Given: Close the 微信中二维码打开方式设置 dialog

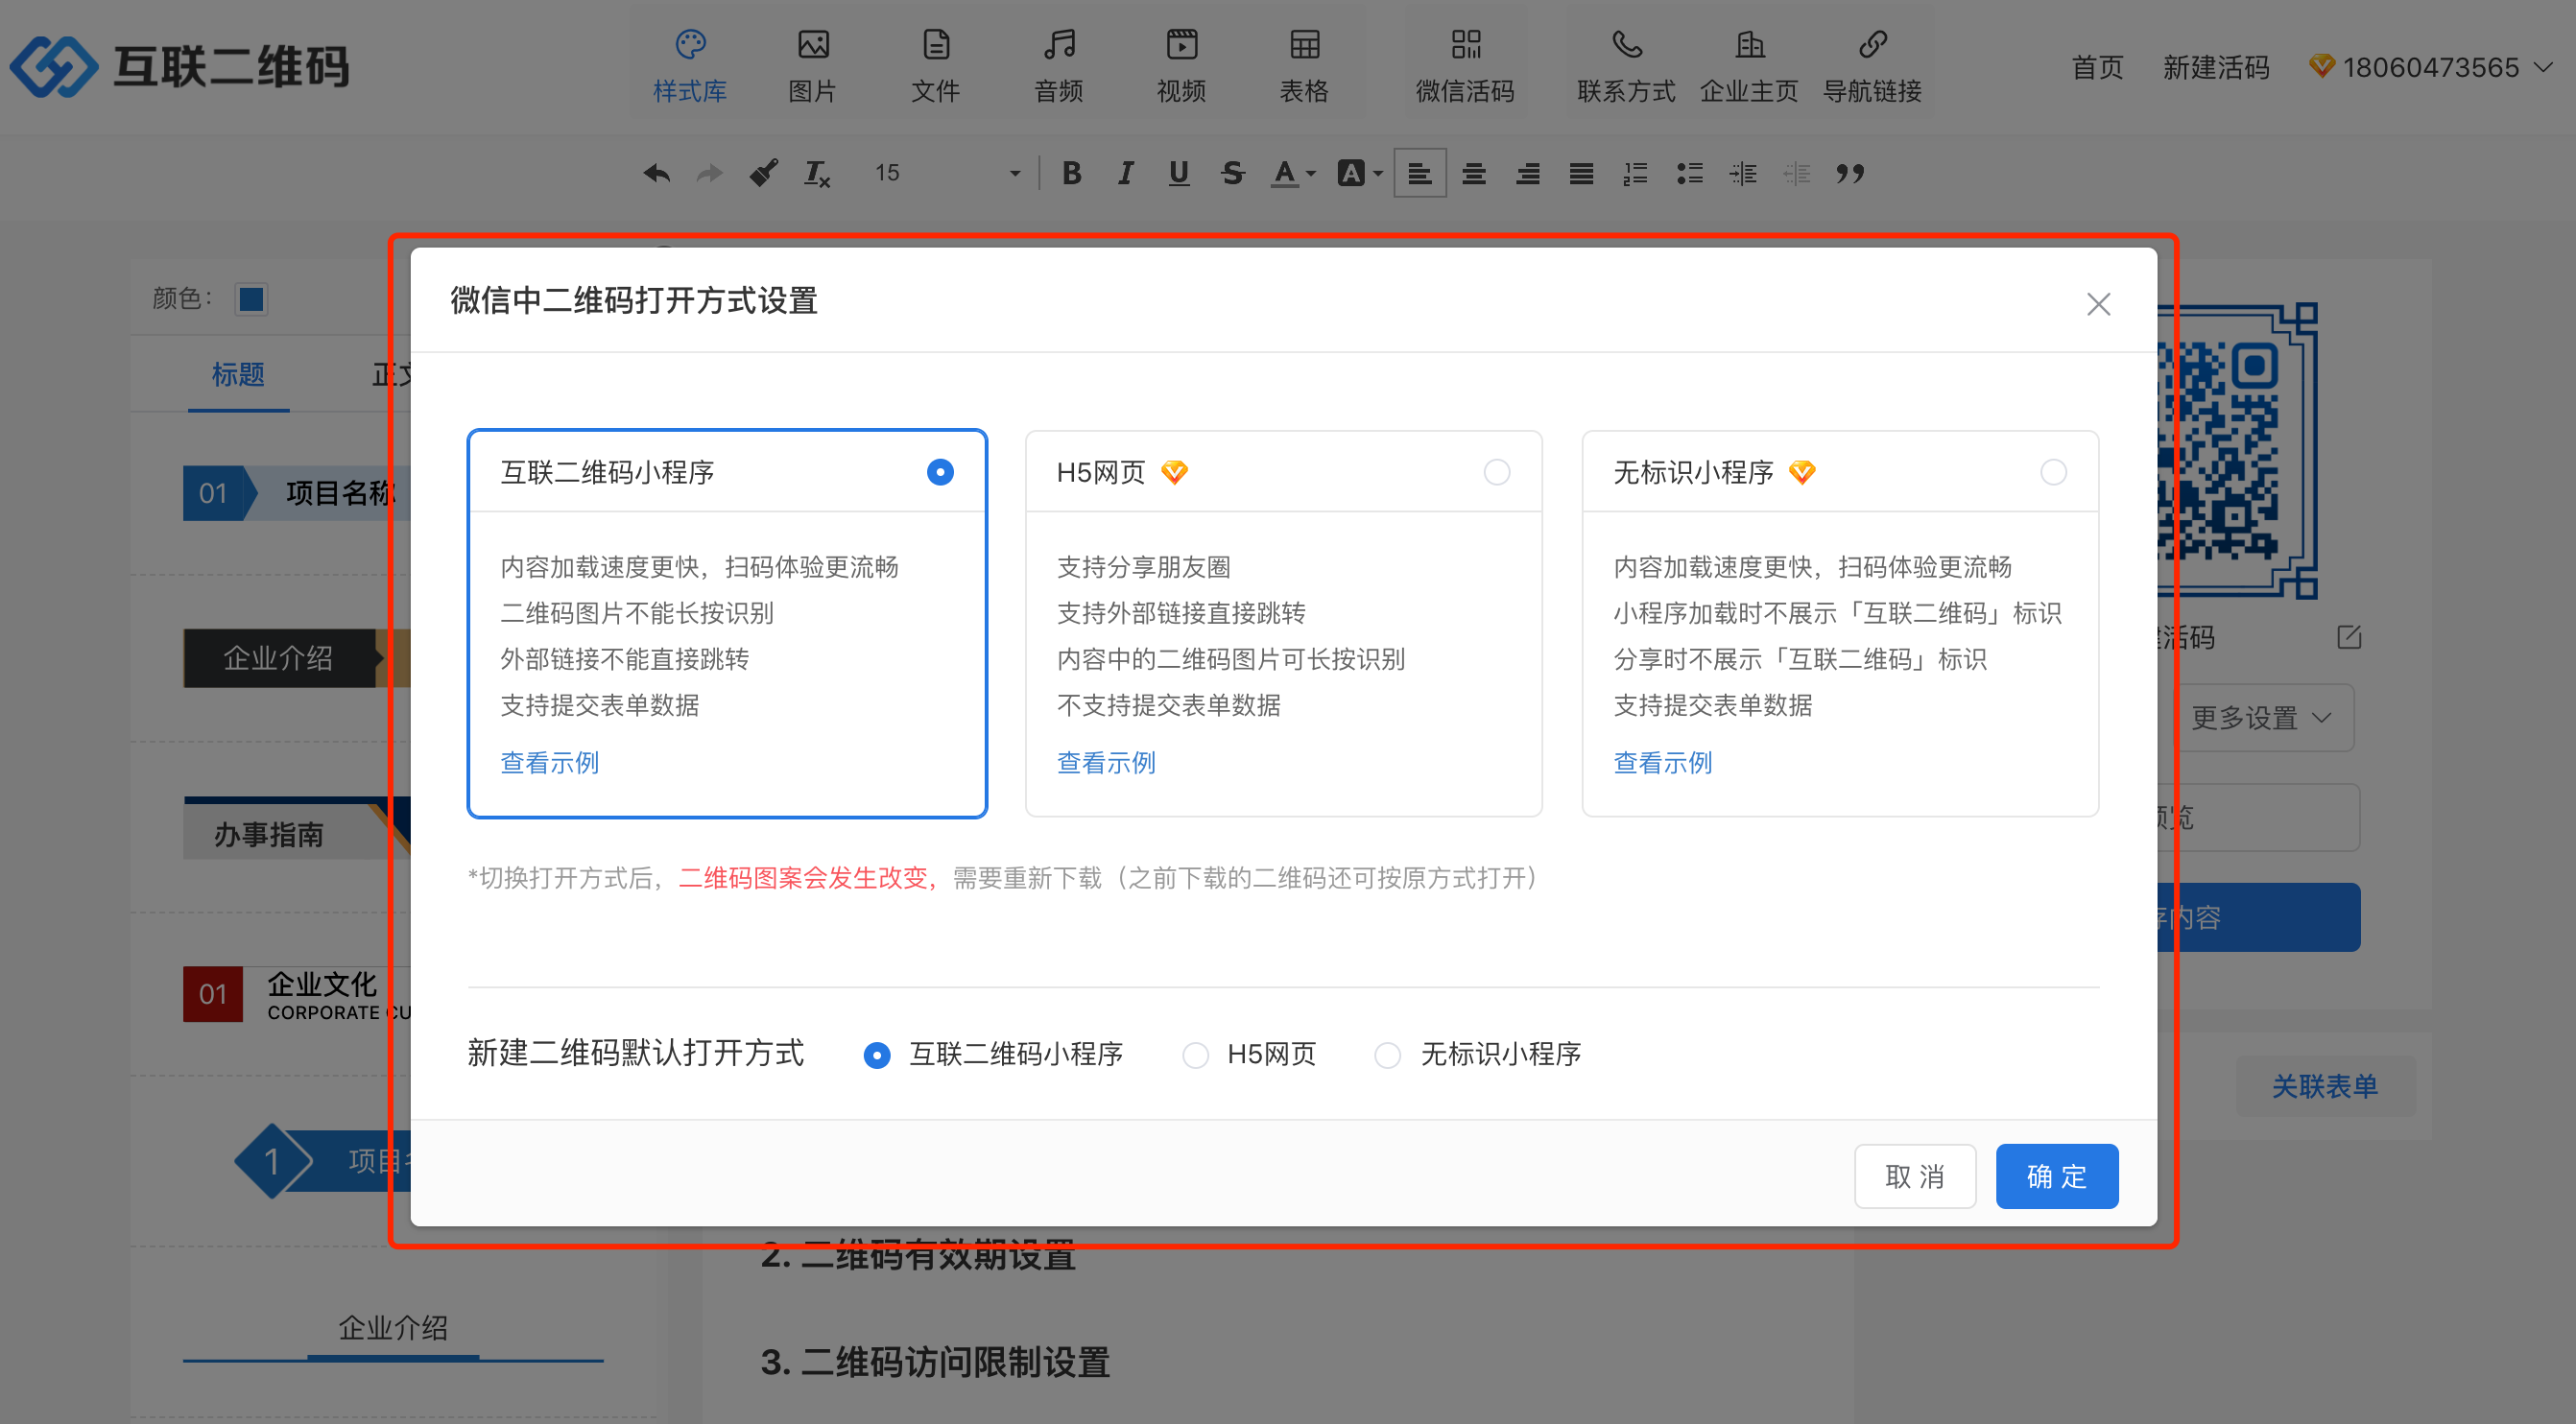Looking at the screenshot, I should [x=2098, y=304].
